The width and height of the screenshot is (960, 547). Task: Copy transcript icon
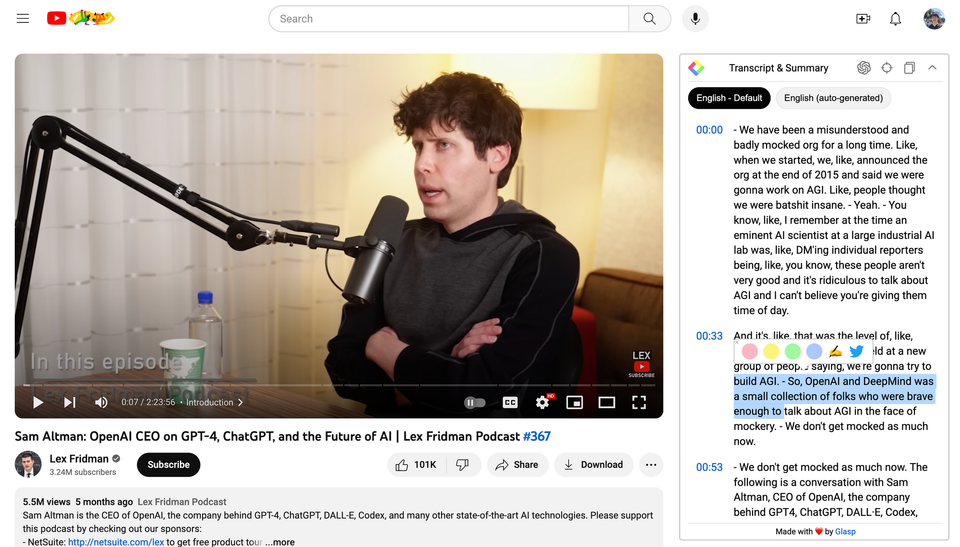coord(909,68)
